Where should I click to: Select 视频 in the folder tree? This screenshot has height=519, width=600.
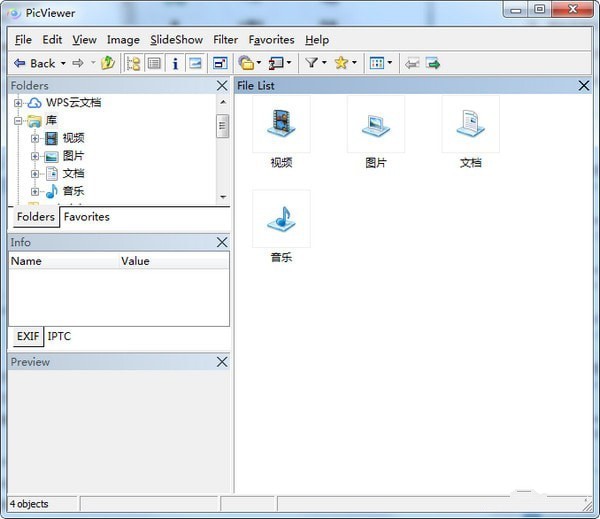[x=73, y=138]
